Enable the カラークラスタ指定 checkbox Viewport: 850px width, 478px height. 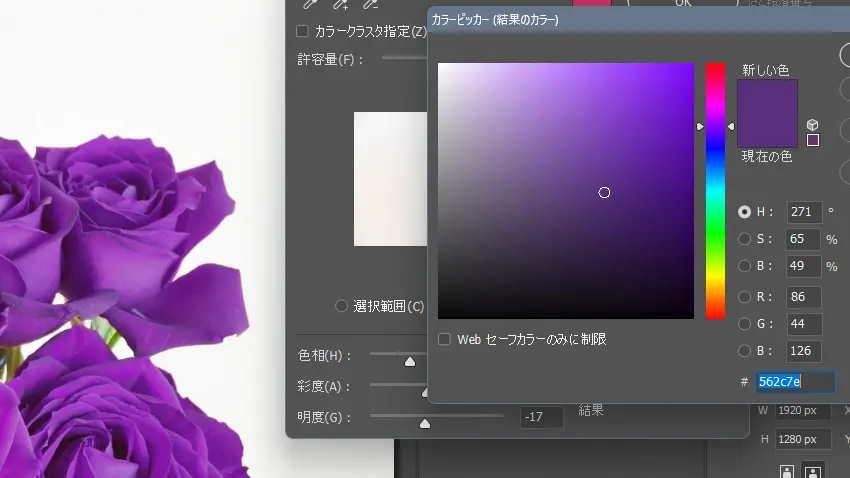(303, 31)
